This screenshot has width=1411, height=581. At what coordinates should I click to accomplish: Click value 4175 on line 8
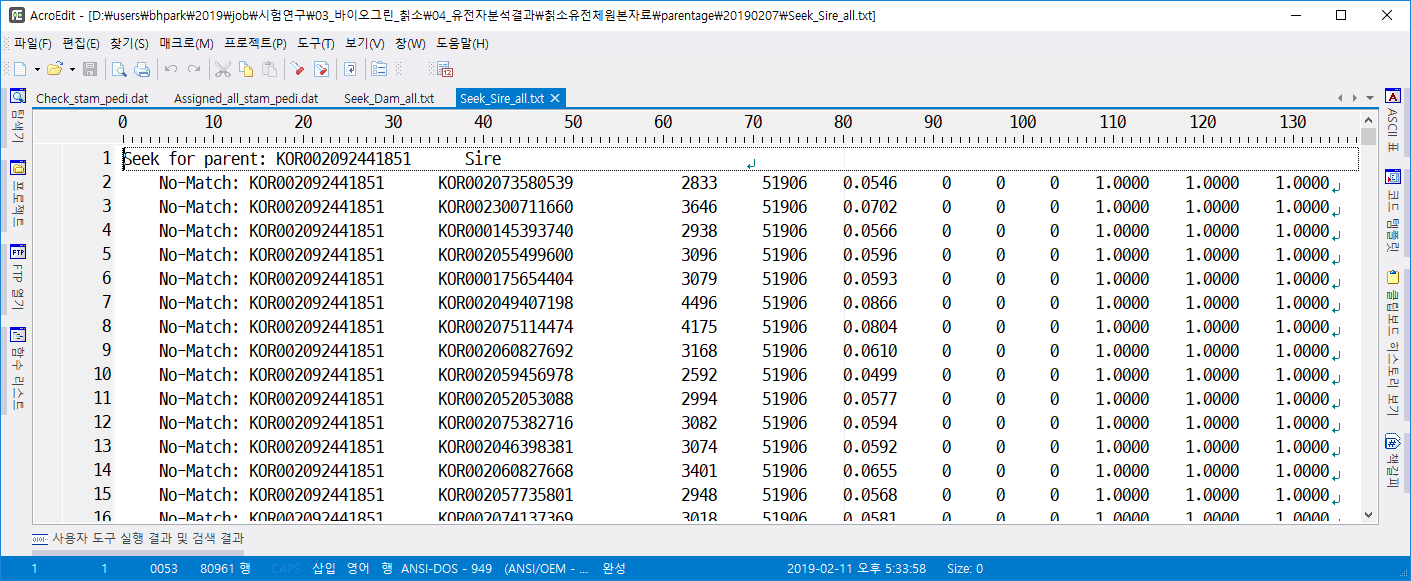point(699,327)
